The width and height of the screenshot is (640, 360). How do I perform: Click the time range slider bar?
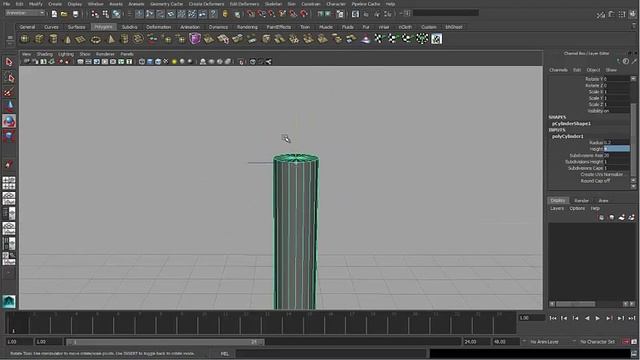165,342
